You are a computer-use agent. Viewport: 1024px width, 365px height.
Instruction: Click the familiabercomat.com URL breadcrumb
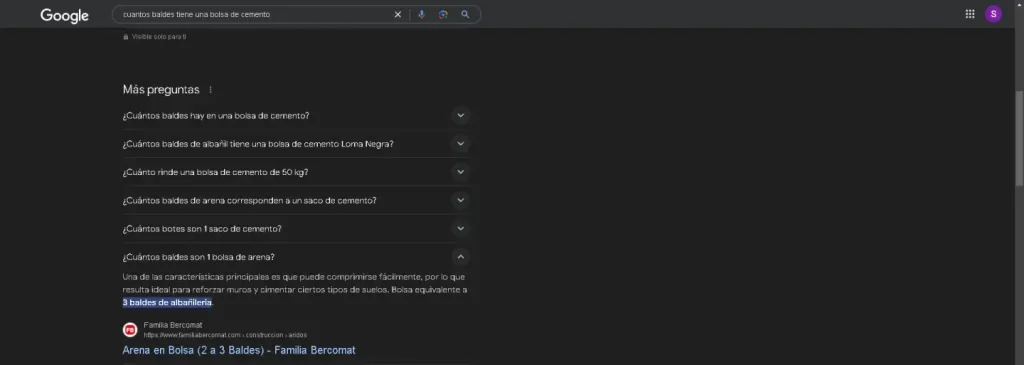225,335
